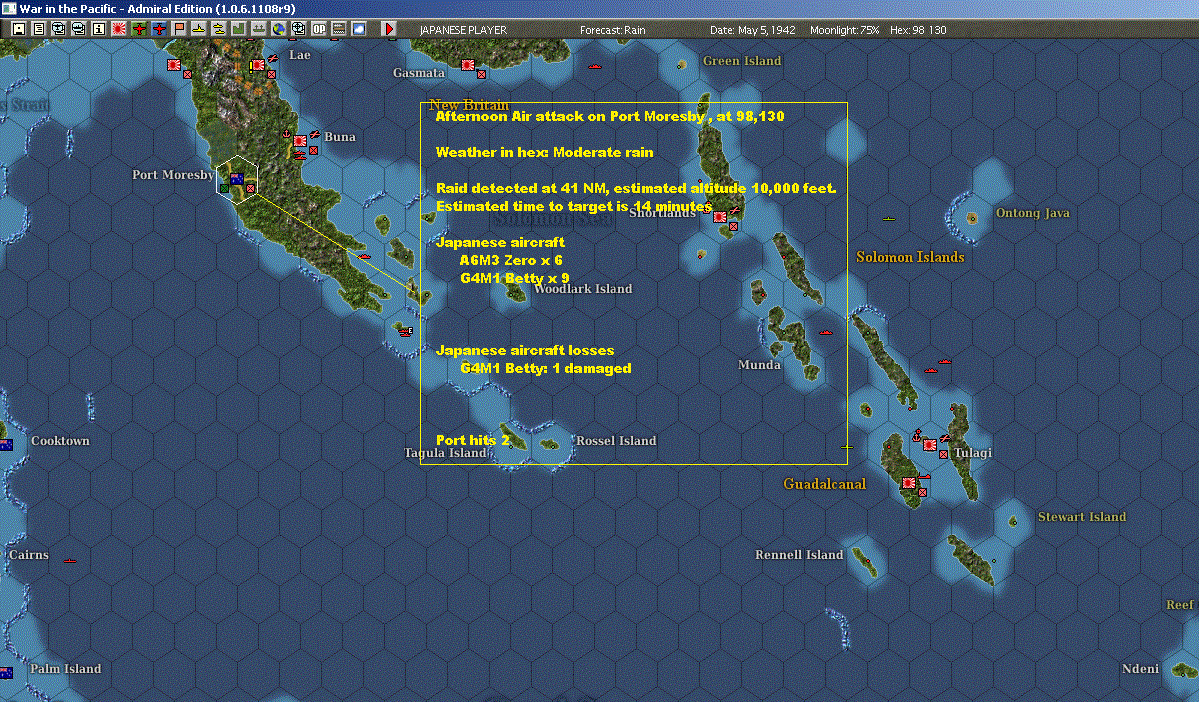Select the red ship near Cairns
Viewport: 1199px width, 702px height.
coord(70,561)
